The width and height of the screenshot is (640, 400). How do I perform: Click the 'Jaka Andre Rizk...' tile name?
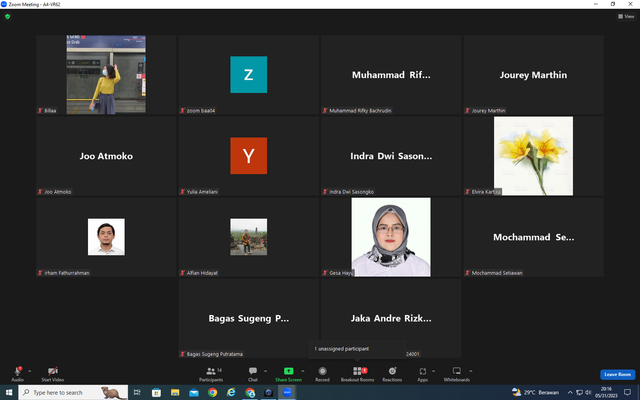(391, 318)
